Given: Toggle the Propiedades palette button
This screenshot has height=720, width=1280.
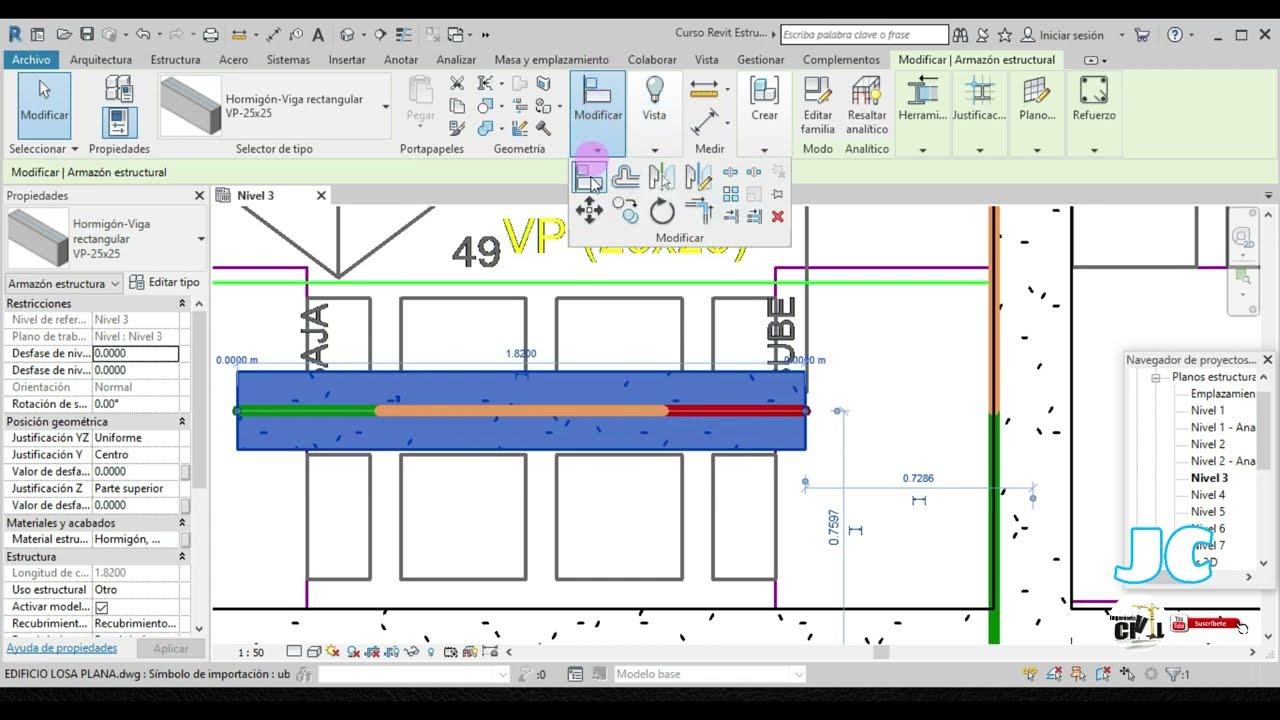Looking at the screenshot, I should click(119, 122).
